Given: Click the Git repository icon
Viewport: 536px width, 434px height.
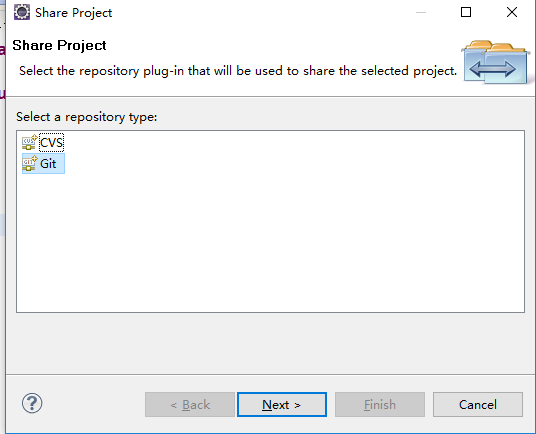Looking at the screenshot, I should pyautogui.click(x=29, y=164).
